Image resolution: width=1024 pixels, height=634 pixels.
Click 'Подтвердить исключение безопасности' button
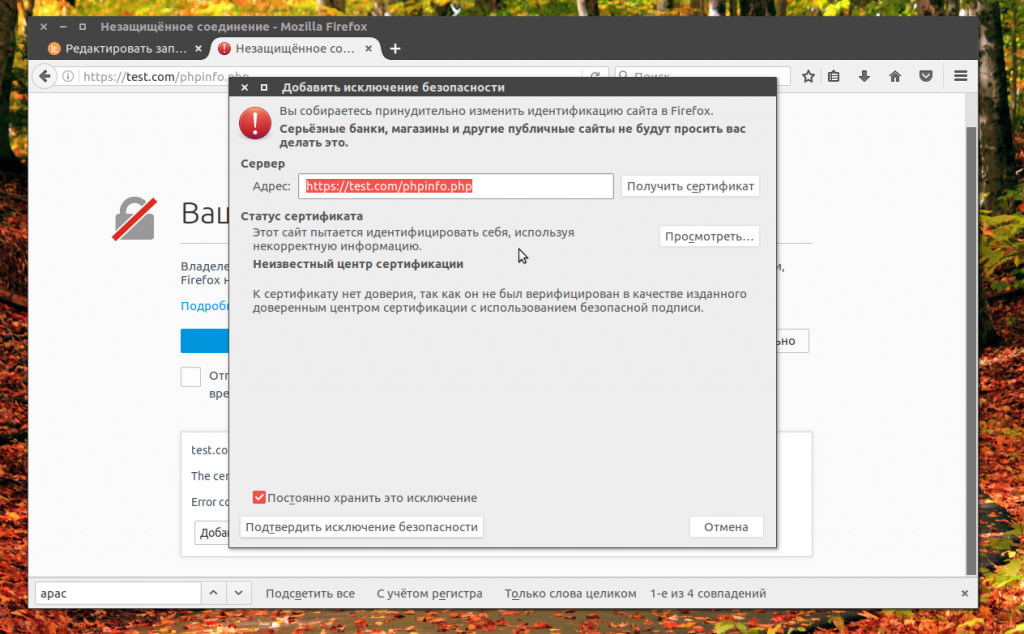(x=362, y=527)
